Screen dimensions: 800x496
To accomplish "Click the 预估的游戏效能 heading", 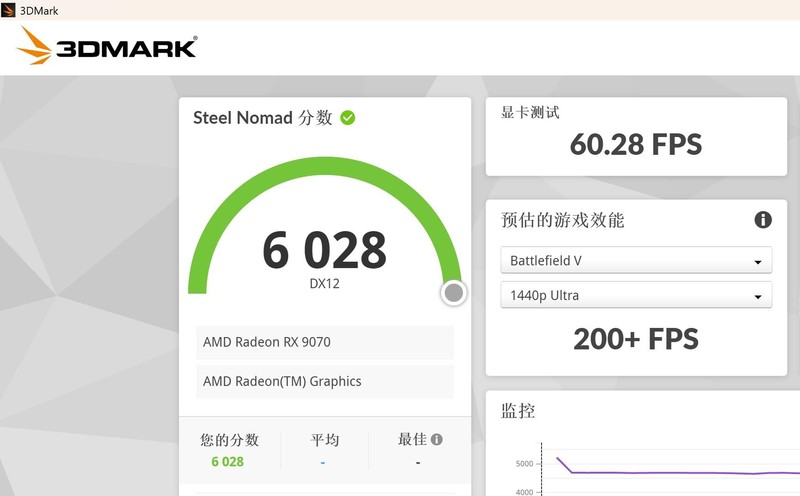I will click(562, 220).
